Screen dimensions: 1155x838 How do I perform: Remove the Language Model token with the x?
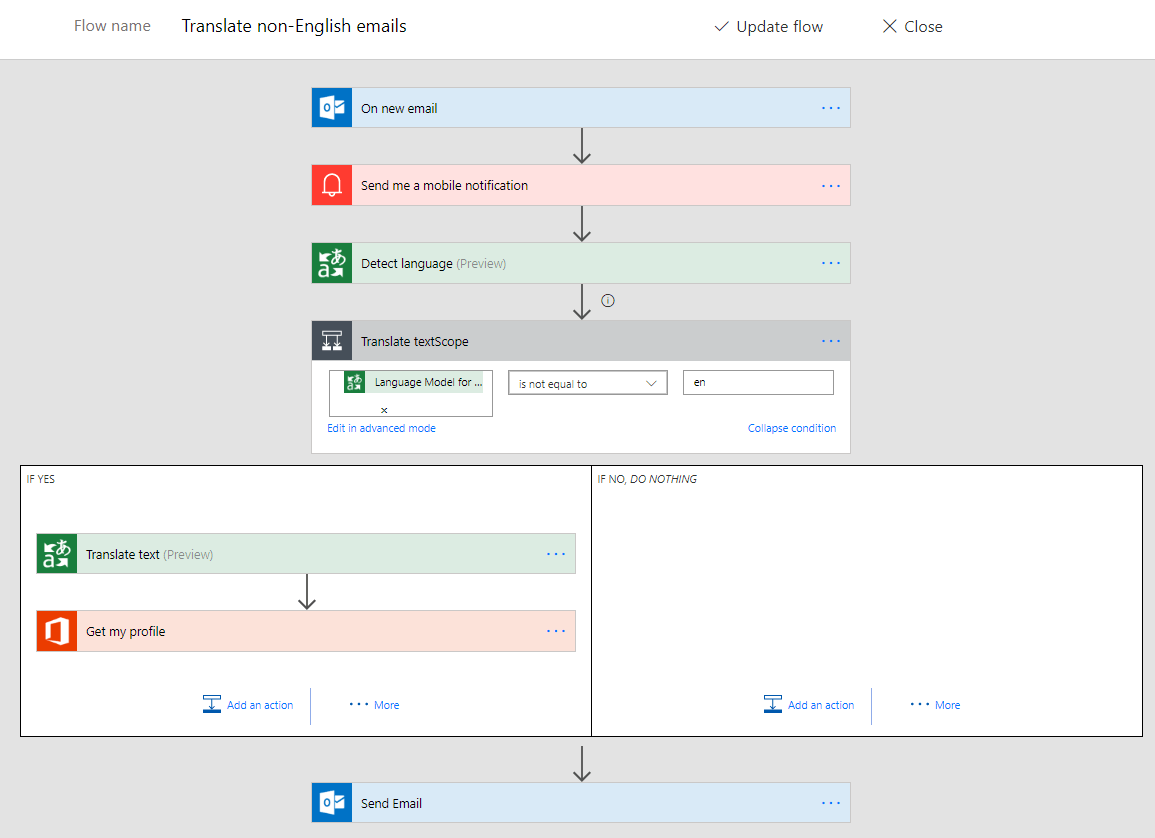384,410
